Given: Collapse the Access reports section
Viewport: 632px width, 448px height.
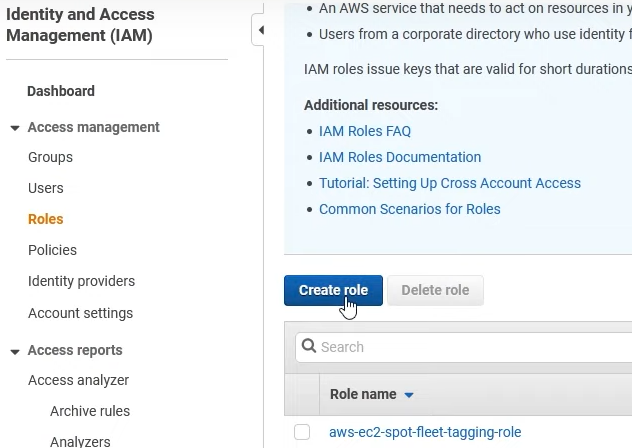Looking at the screenshot, I should 15,352.
